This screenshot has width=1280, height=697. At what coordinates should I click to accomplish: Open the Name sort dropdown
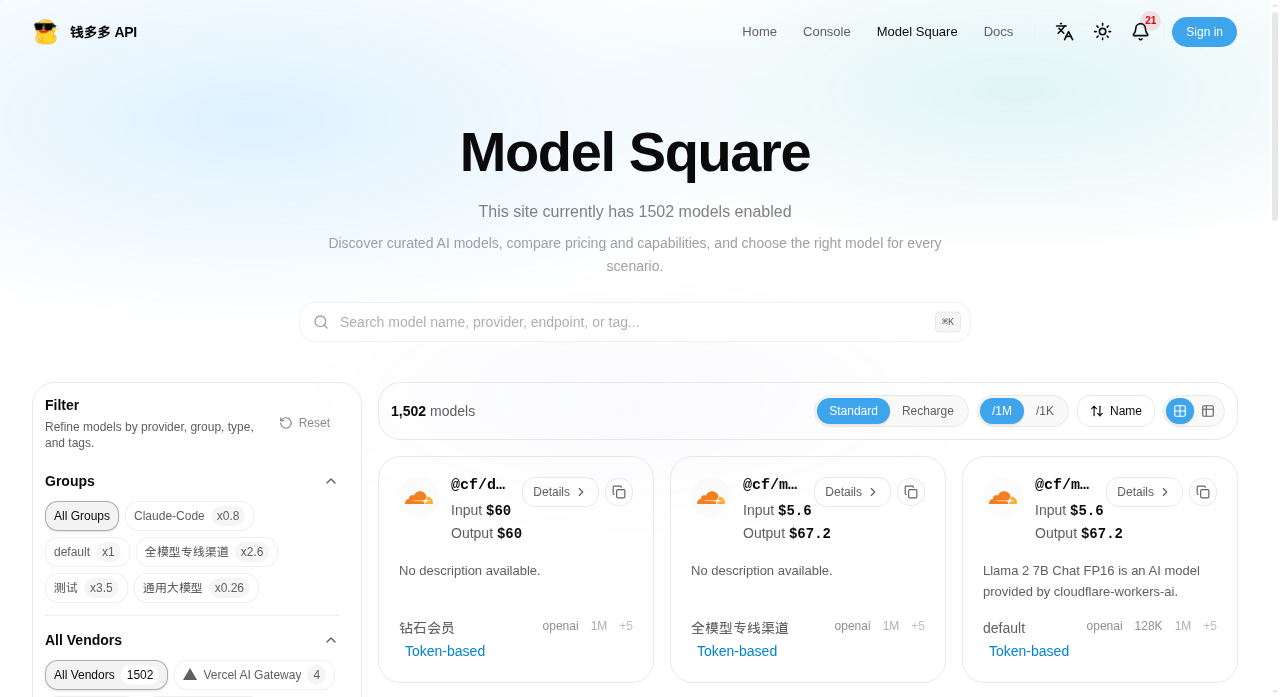(x=1116, y=411)
